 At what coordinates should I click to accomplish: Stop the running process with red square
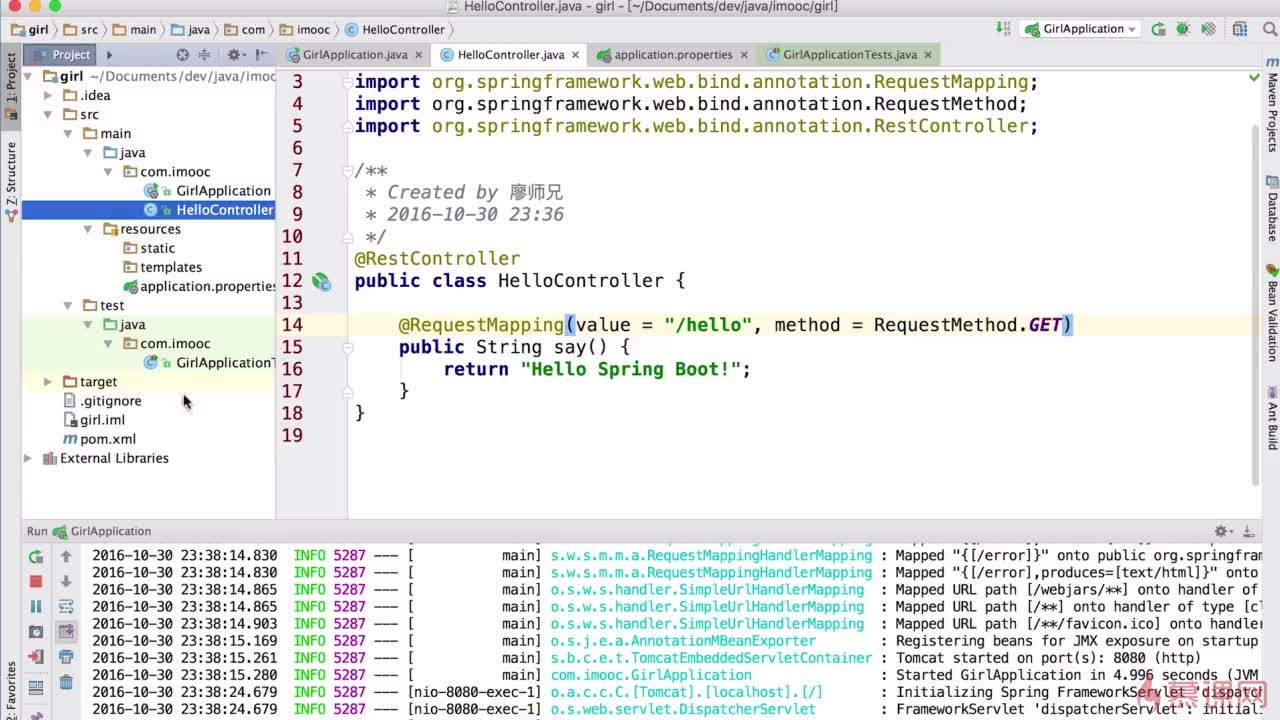(36, 581)
